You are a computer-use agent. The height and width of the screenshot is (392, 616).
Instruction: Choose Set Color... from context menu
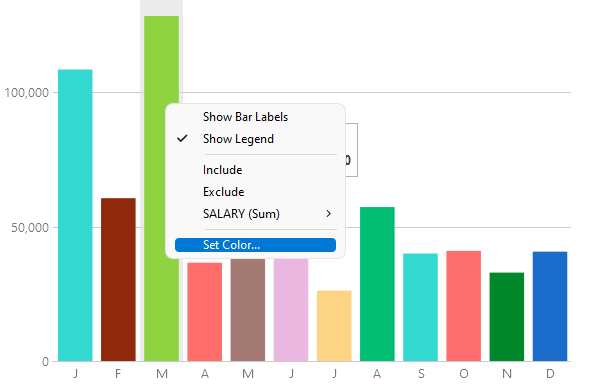(x=255, y=245)
